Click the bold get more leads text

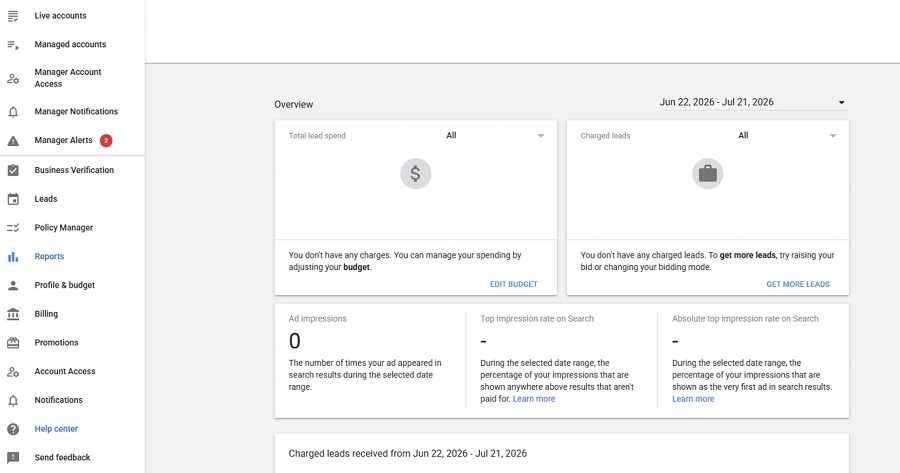(x=747, y=255)
